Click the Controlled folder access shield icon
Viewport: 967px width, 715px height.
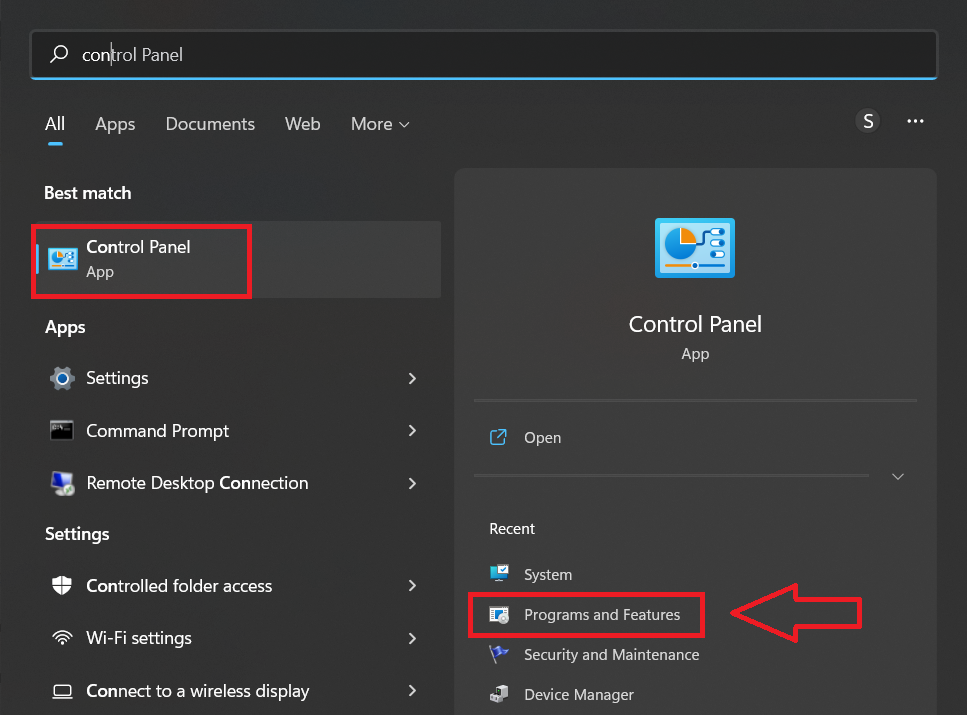coord(62,585)
